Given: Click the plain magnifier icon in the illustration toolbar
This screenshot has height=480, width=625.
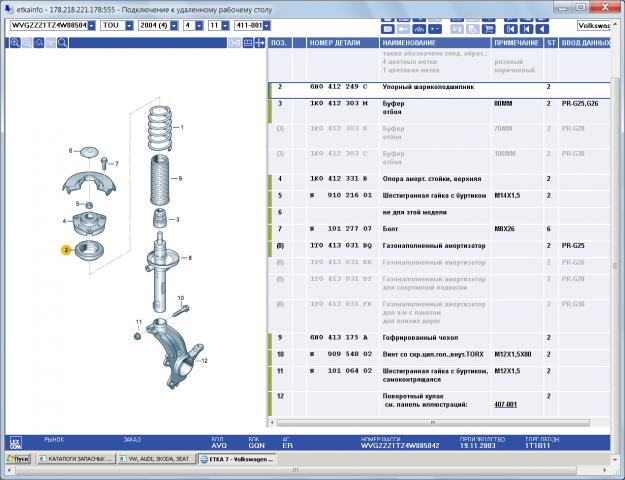Looking at the screenshot, I should pyautogui.click(x=63, y=43).
